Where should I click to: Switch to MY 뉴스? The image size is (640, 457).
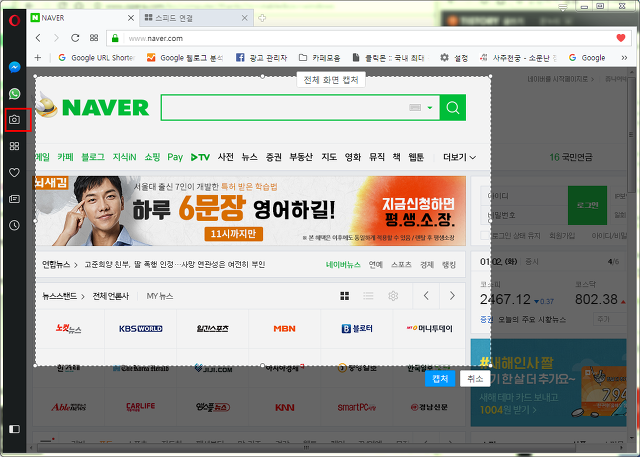(160, 296)
